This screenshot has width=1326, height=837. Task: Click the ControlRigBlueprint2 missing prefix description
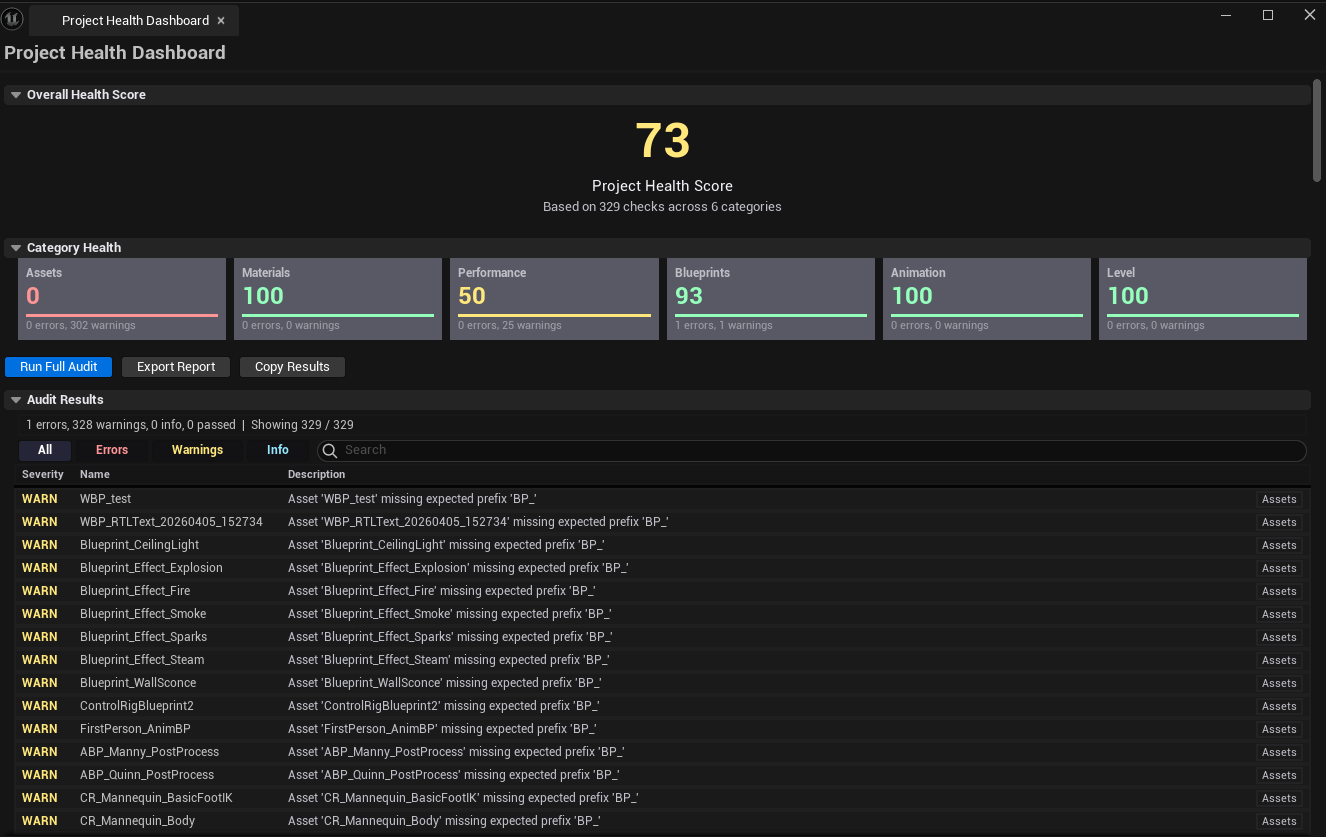444,706
